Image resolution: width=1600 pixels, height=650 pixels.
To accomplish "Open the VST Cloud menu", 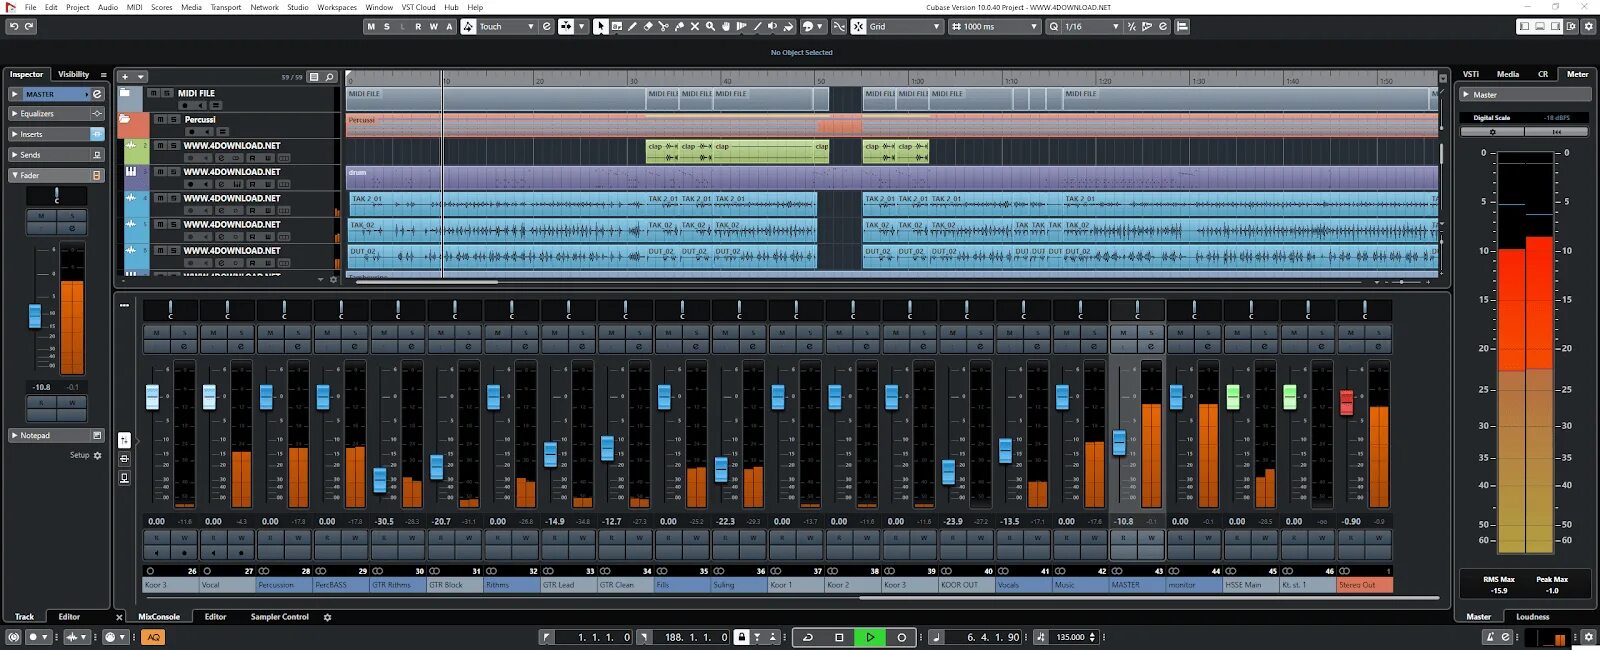I will (x=418, y=7).
